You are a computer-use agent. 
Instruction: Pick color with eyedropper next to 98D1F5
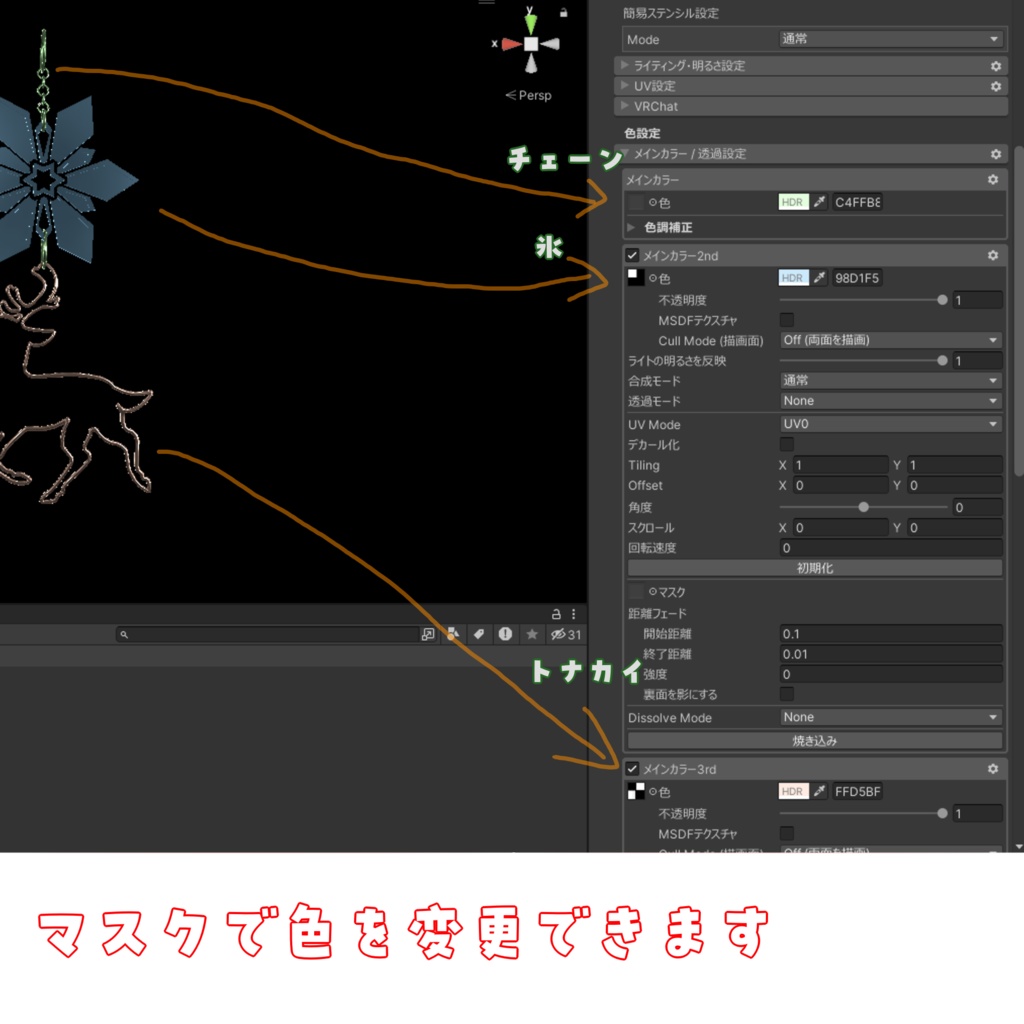coord(819,278)
